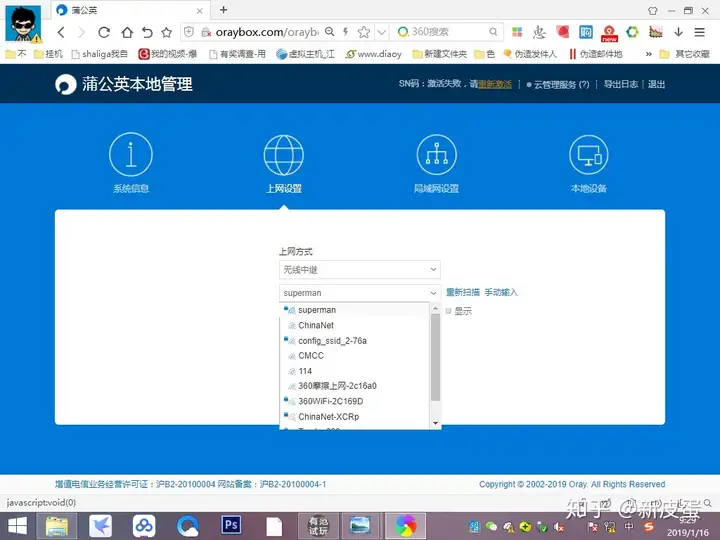Click 退出 to log out
Screen dimensions: 720x540
click(656, 84)
